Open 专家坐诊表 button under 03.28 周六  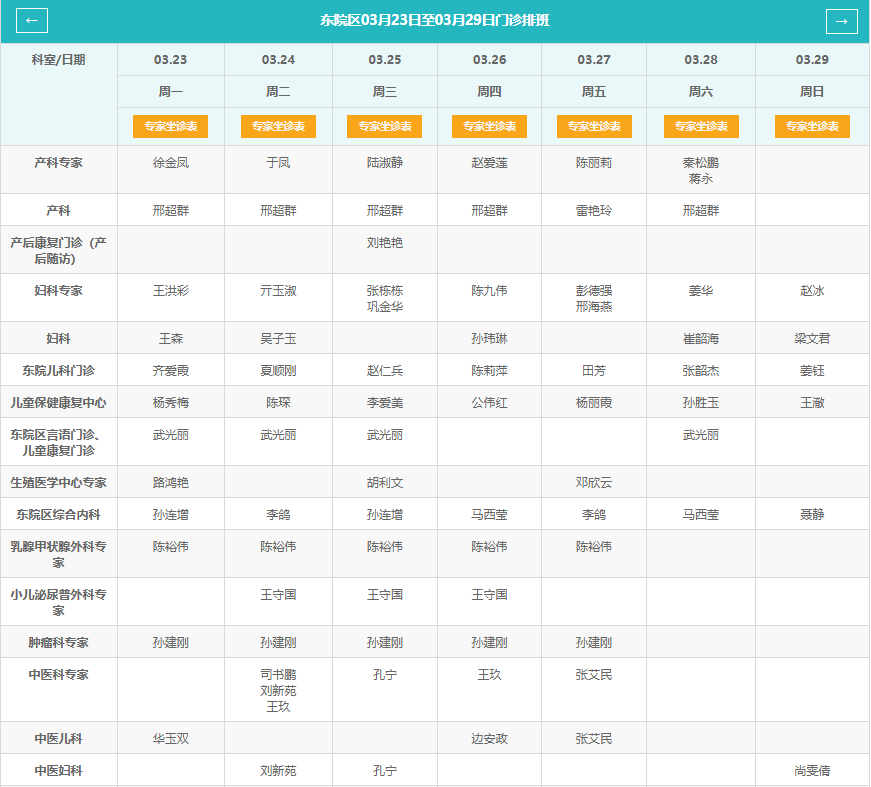coord(701,127)
